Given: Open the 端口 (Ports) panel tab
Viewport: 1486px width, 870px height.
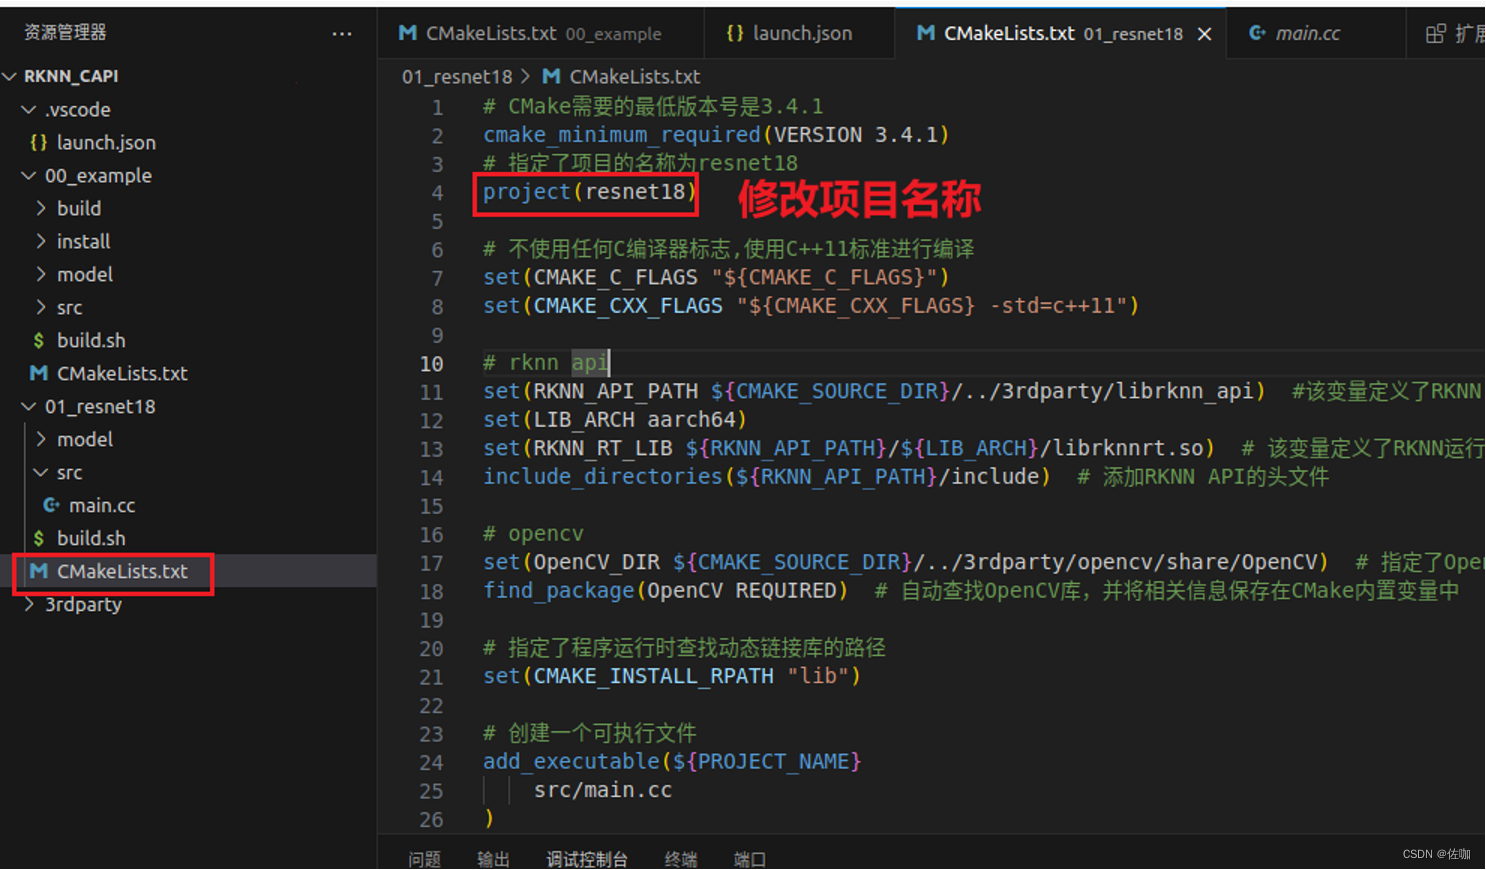Looking at the screenshot, I should pos(750,859).
